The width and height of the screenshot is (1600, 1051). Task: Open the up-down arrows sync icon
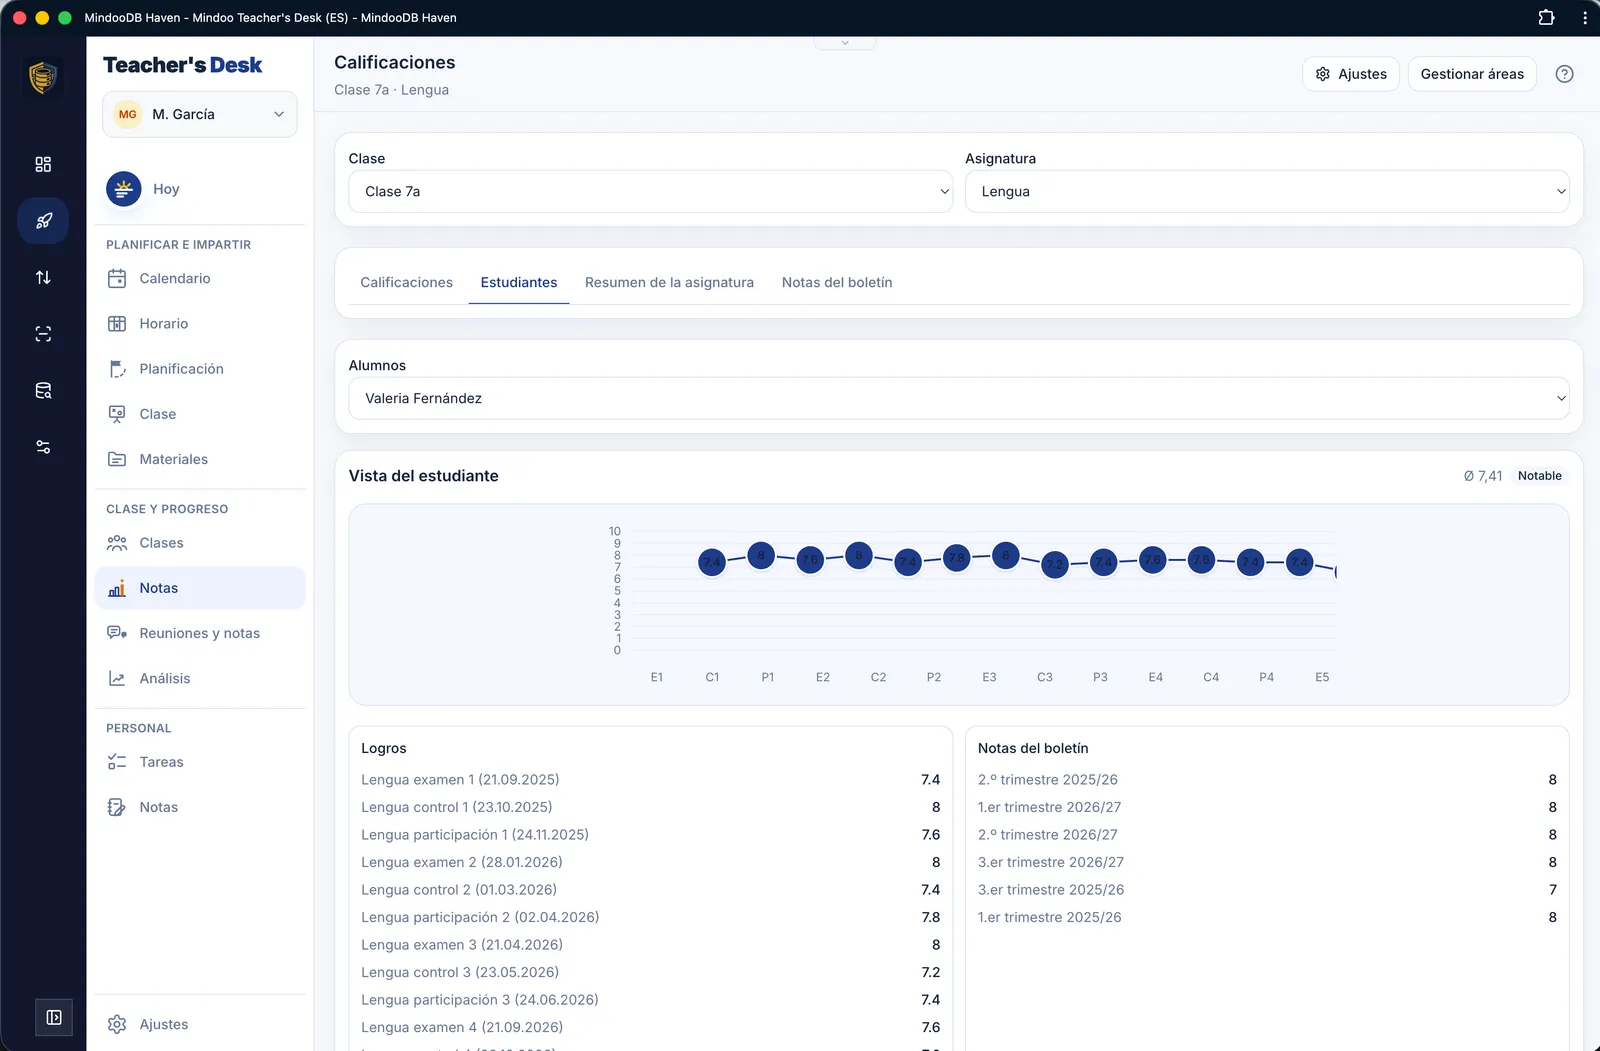43,277
